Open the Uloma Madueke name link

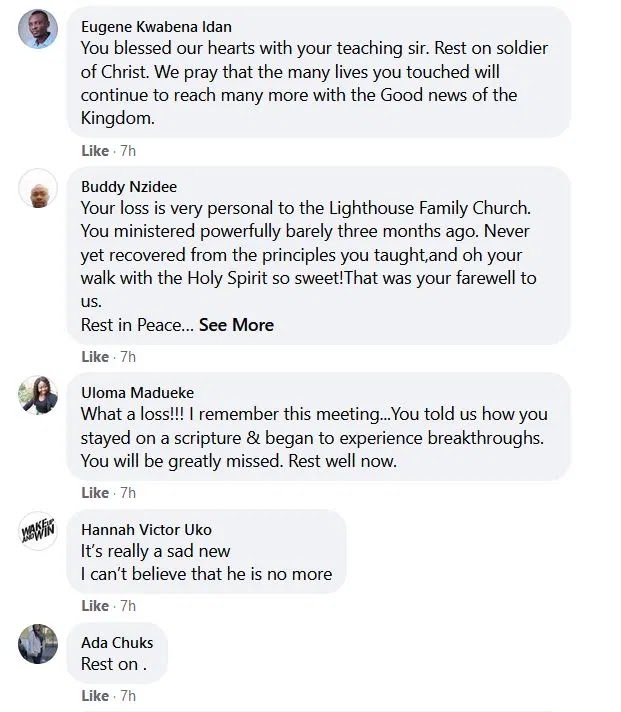click(138, 393)
